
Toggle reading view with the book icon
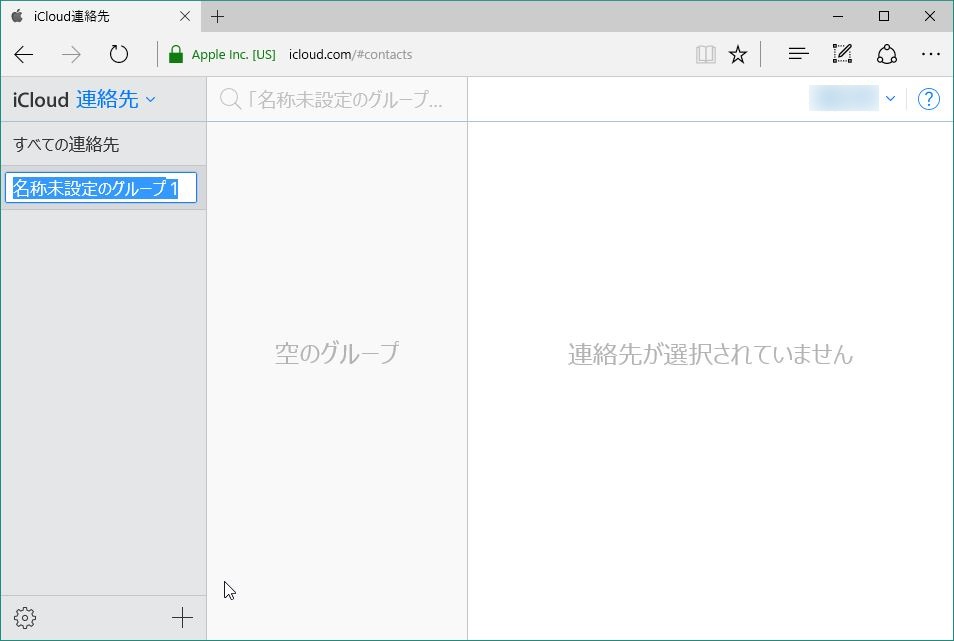point(706,55)
